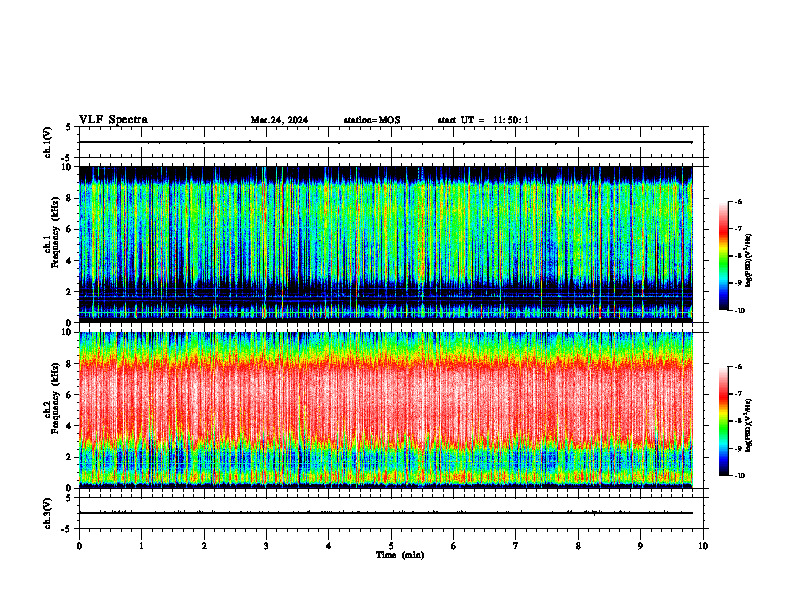The height and width of the screenshot is (612, 792).
Task: Click time axis tick label "5"
Action: coord(391,546)
